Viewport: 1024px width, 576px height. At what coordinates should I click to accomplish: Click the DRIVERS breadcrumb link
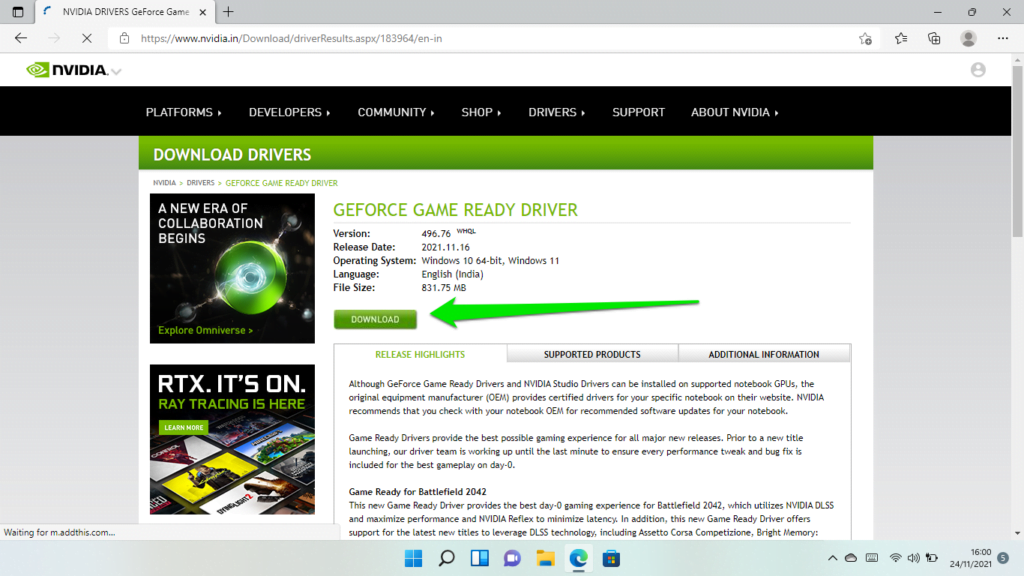pyautogui.click(x=200, y=183)
